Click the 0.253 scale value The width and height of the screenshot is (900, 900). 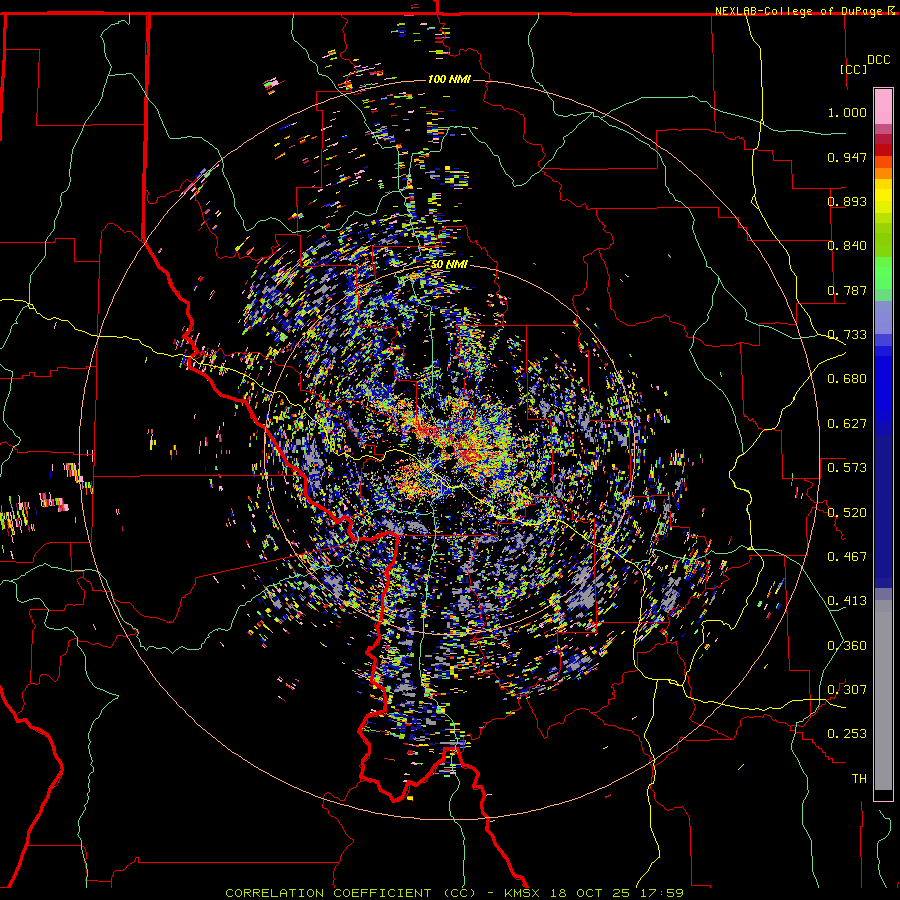[x=847, y=734]
